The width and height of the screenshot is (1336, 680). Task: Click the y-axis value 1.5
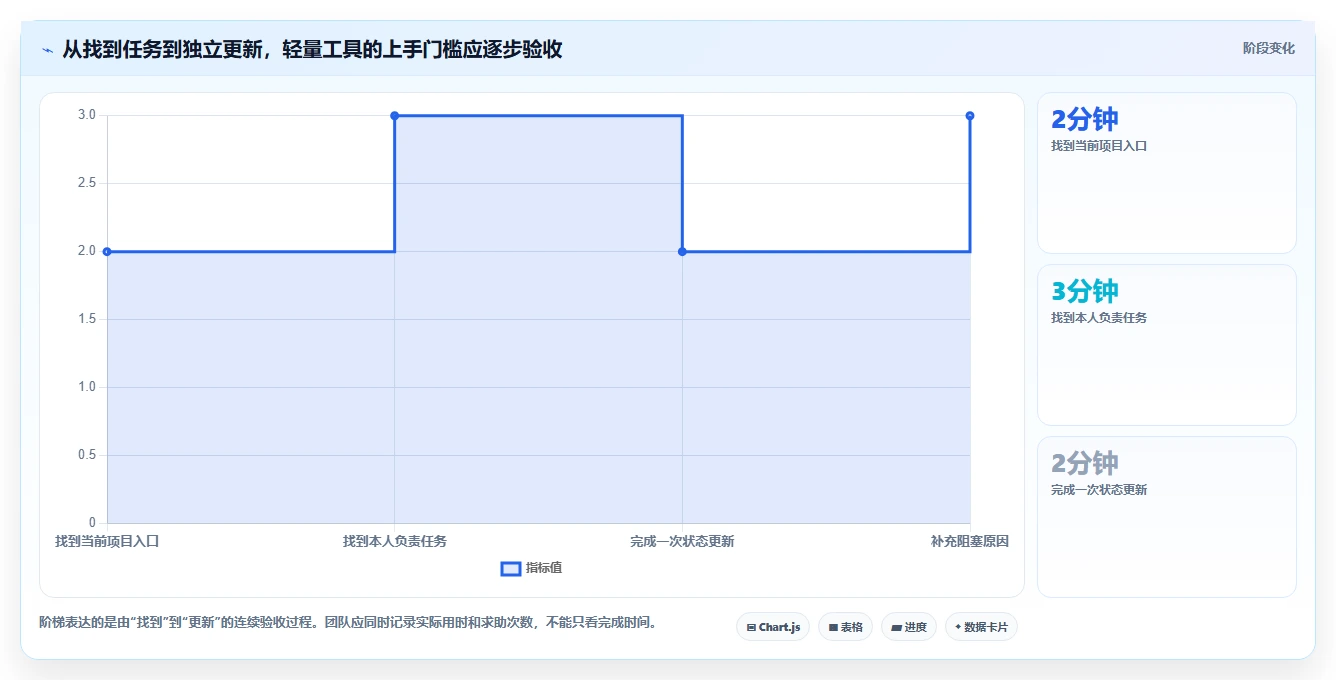[87, 319]
